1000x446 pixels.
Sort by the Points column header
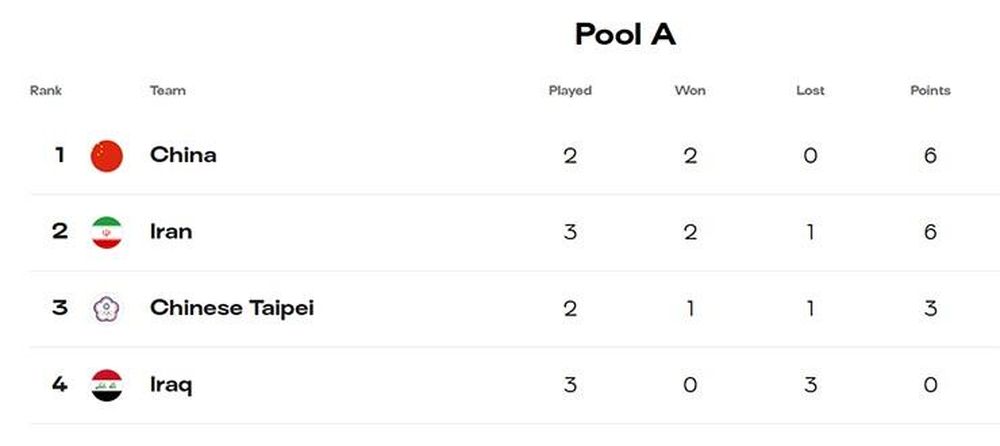[x=930, y=91]
